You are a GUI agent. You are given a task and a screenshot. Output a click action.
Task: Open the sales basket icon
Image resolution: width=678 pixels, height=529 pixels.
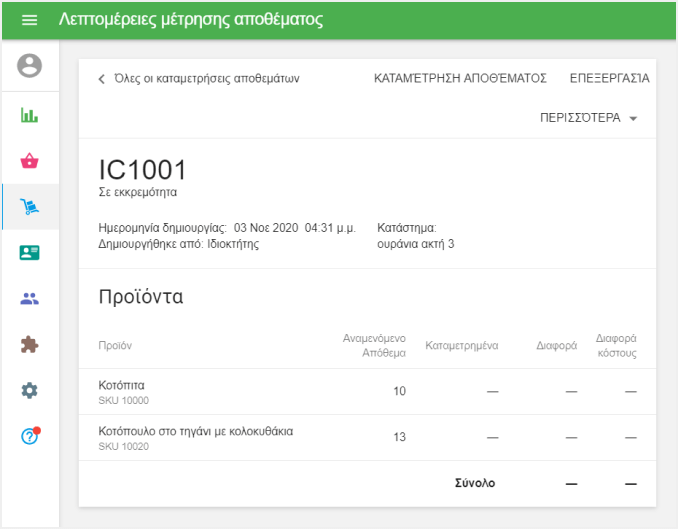(30, 161)
